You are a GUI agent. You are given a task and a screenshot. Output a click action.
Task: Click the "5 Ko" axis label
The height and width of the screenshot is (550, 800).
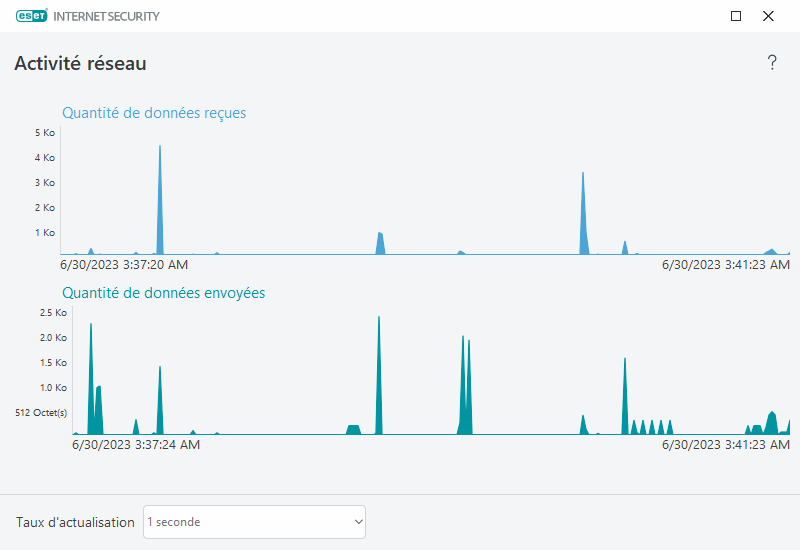tap(44, 133)
